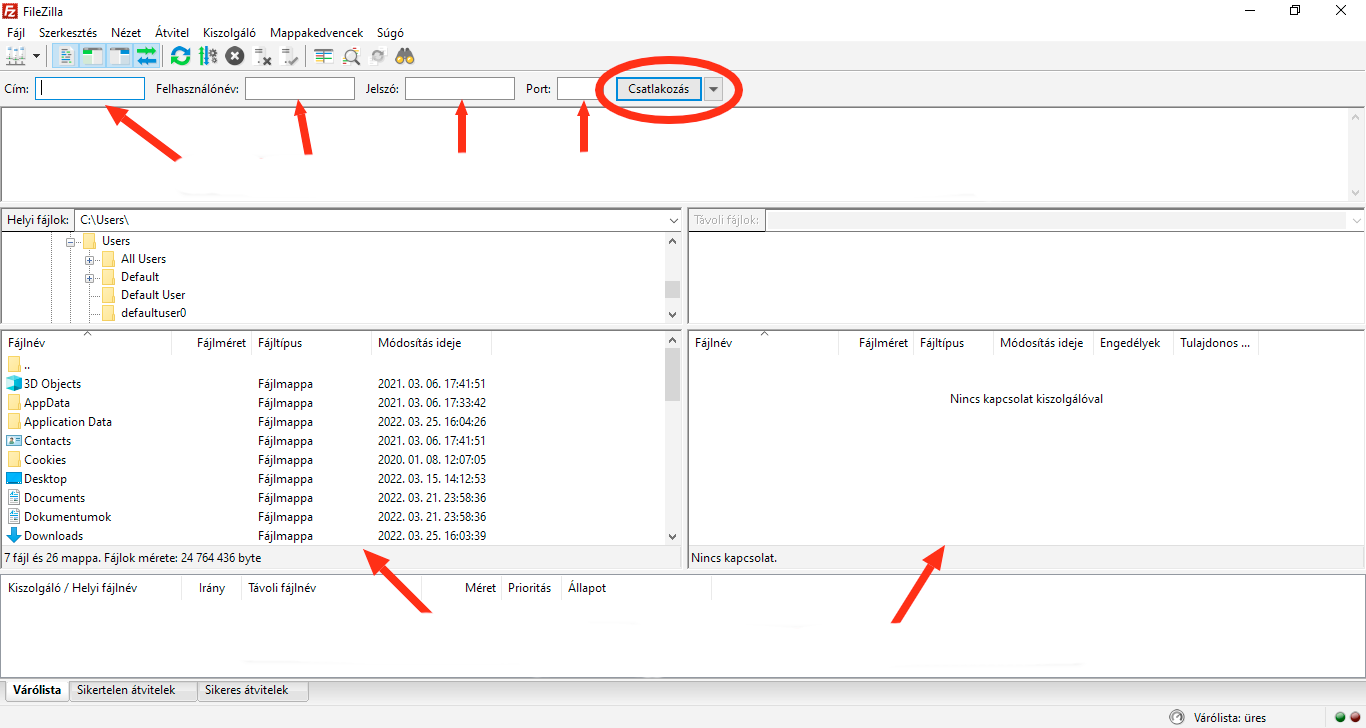Screen dimensions: 1366x728
Task: Collapse the Users folder tree node
Action: click(x=72, y=241)
